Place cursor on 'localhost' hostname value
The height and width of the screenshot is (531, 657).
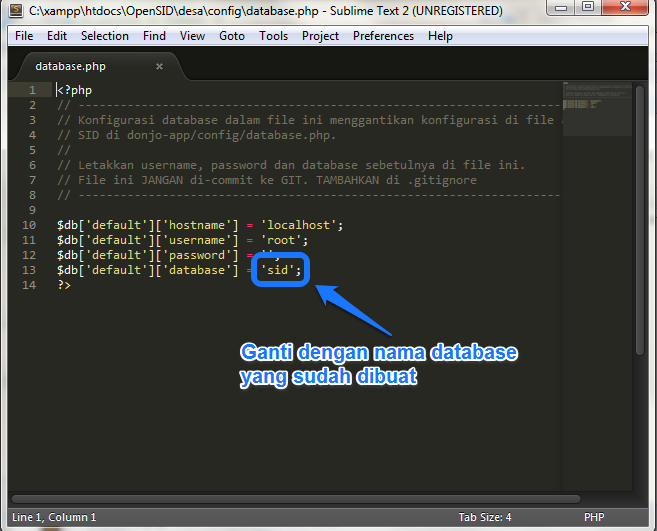tap(301, 225)
